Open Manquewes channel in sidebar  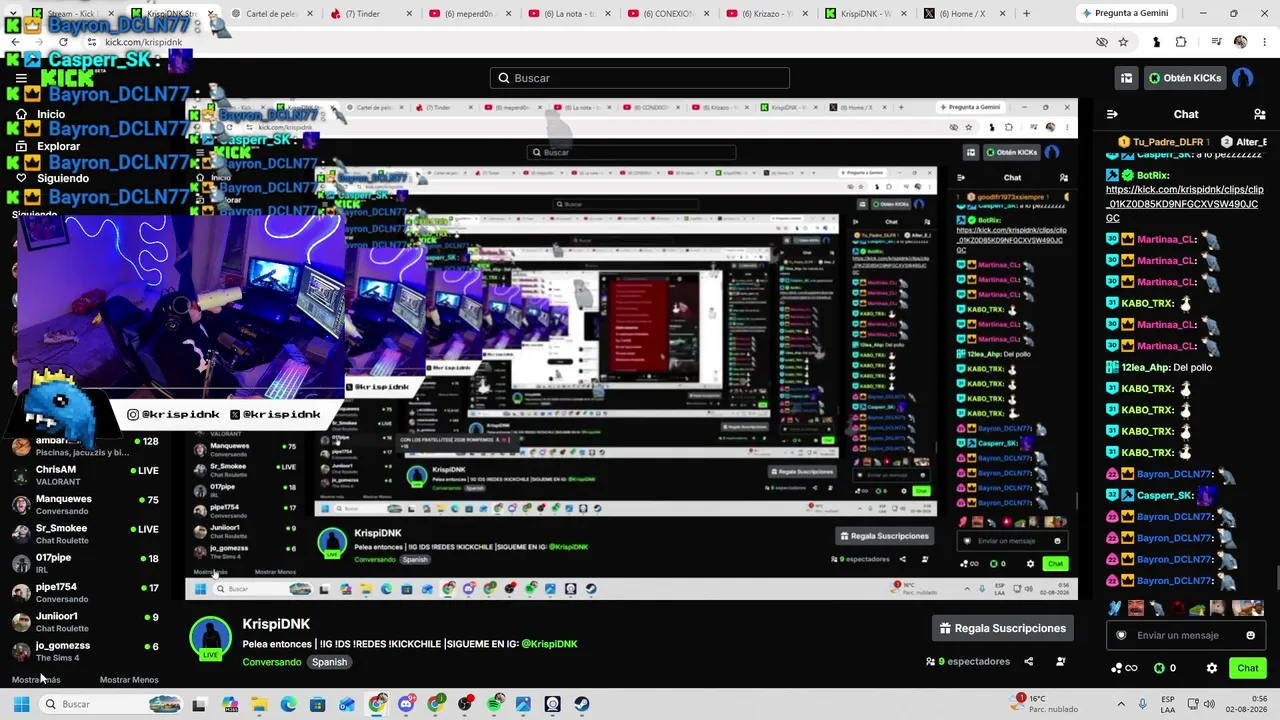(85, 504)
